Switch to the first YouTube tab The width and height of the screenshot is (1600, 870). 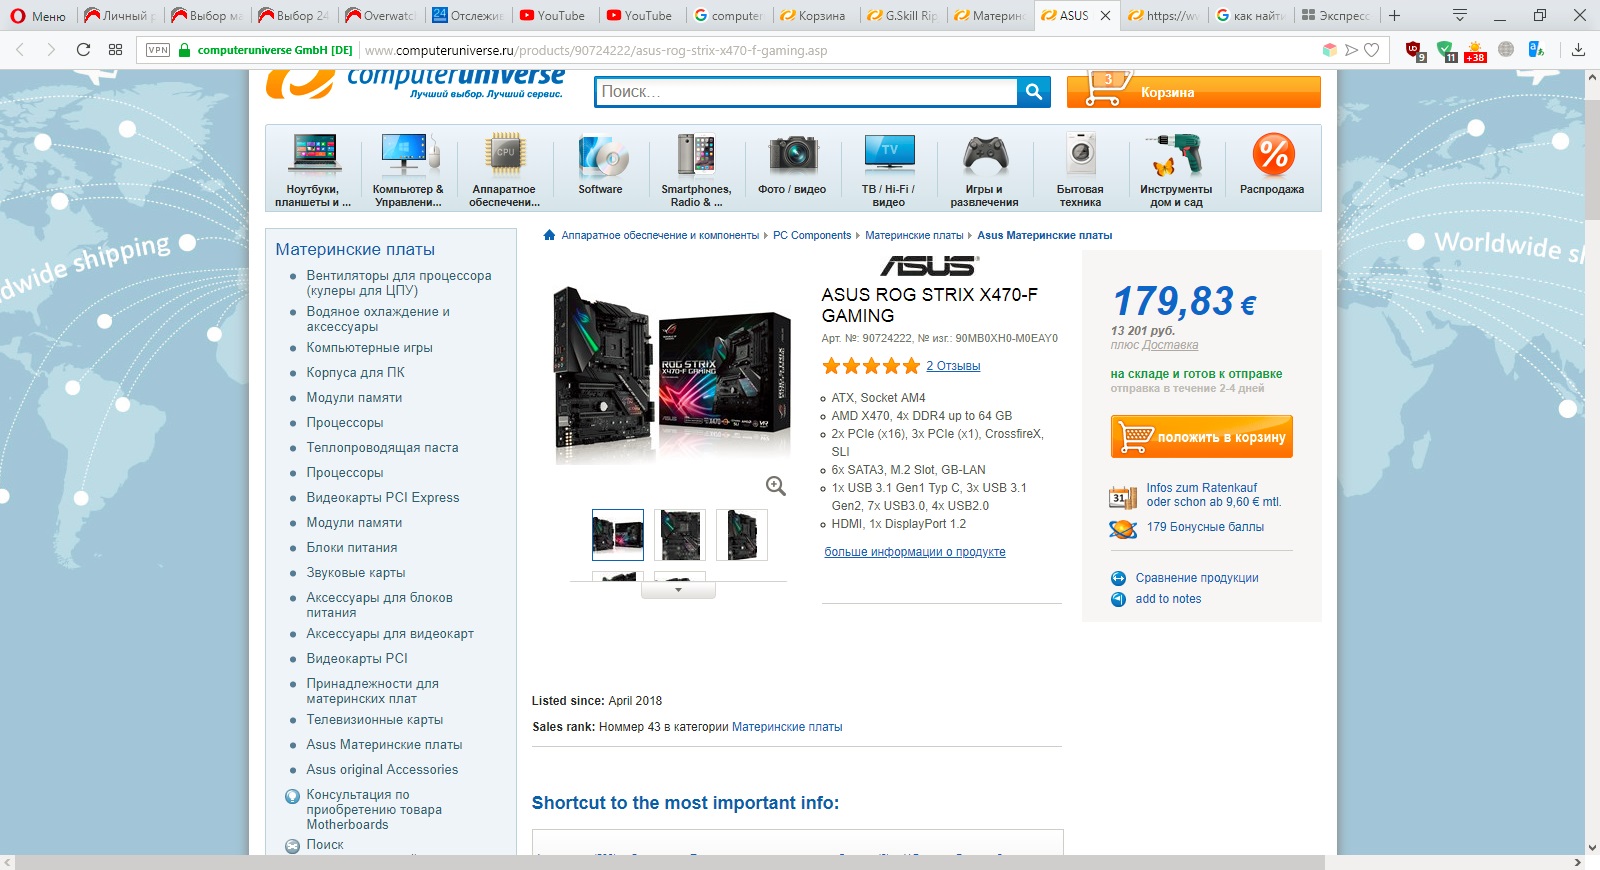click(553, 15)
